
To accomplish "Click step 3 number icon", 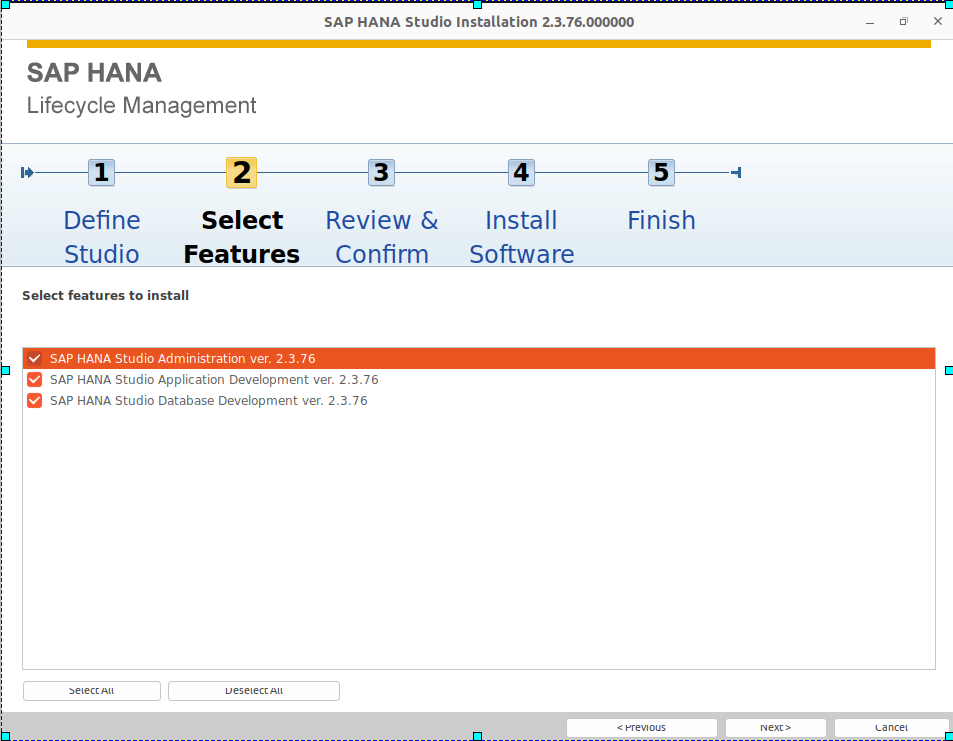I will [381, 173].
